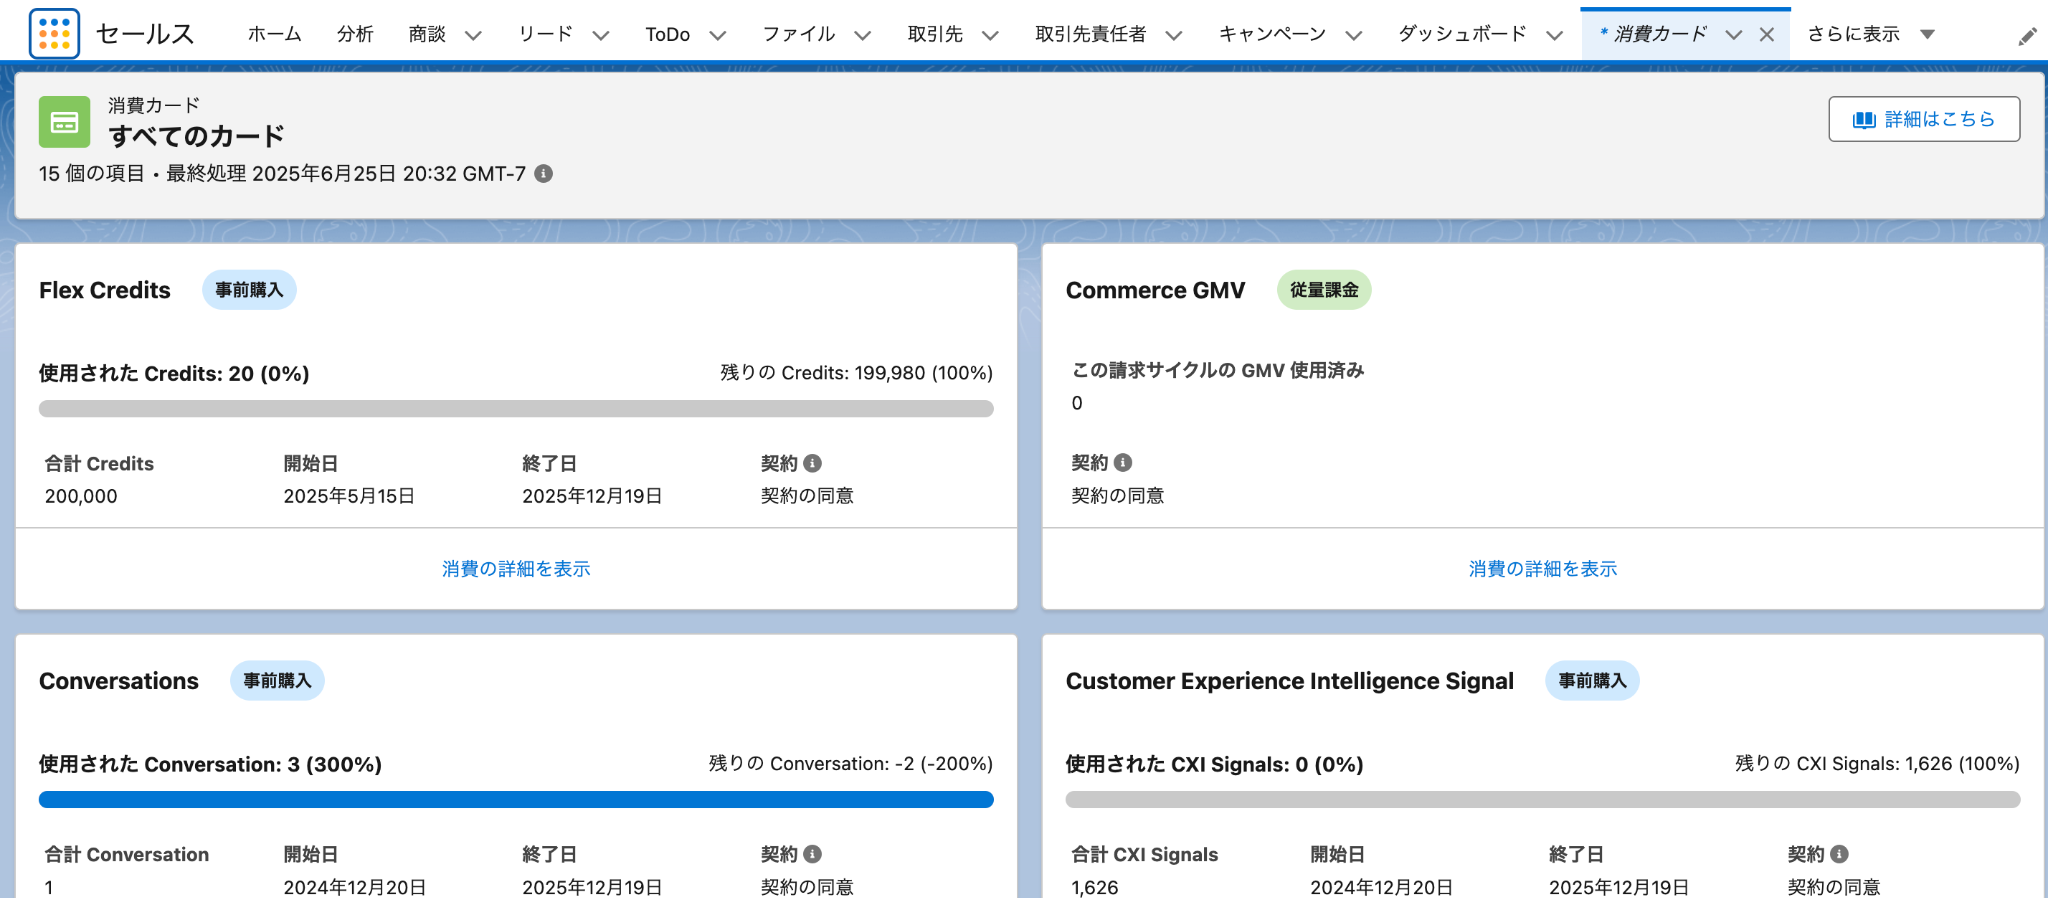The width and height of the screenshot is (2048, 898).
Task: Click the 15 個の項目 count text
Action: pos(92,173)
